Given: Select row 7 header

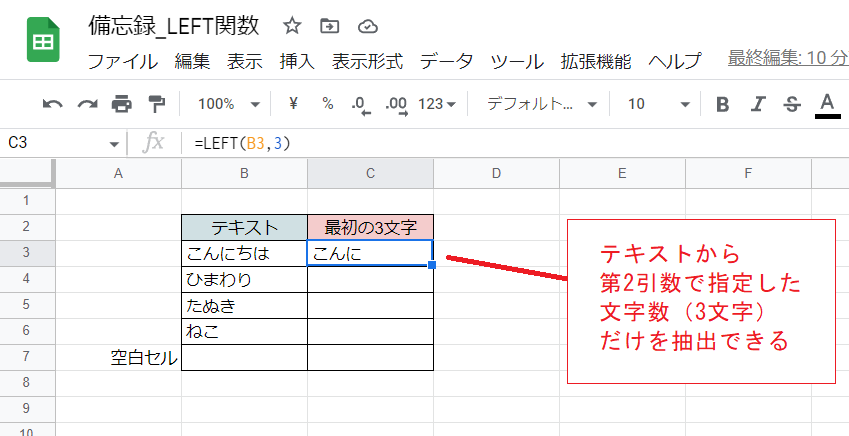Looking at the screenshot, I should click(27, 357).
